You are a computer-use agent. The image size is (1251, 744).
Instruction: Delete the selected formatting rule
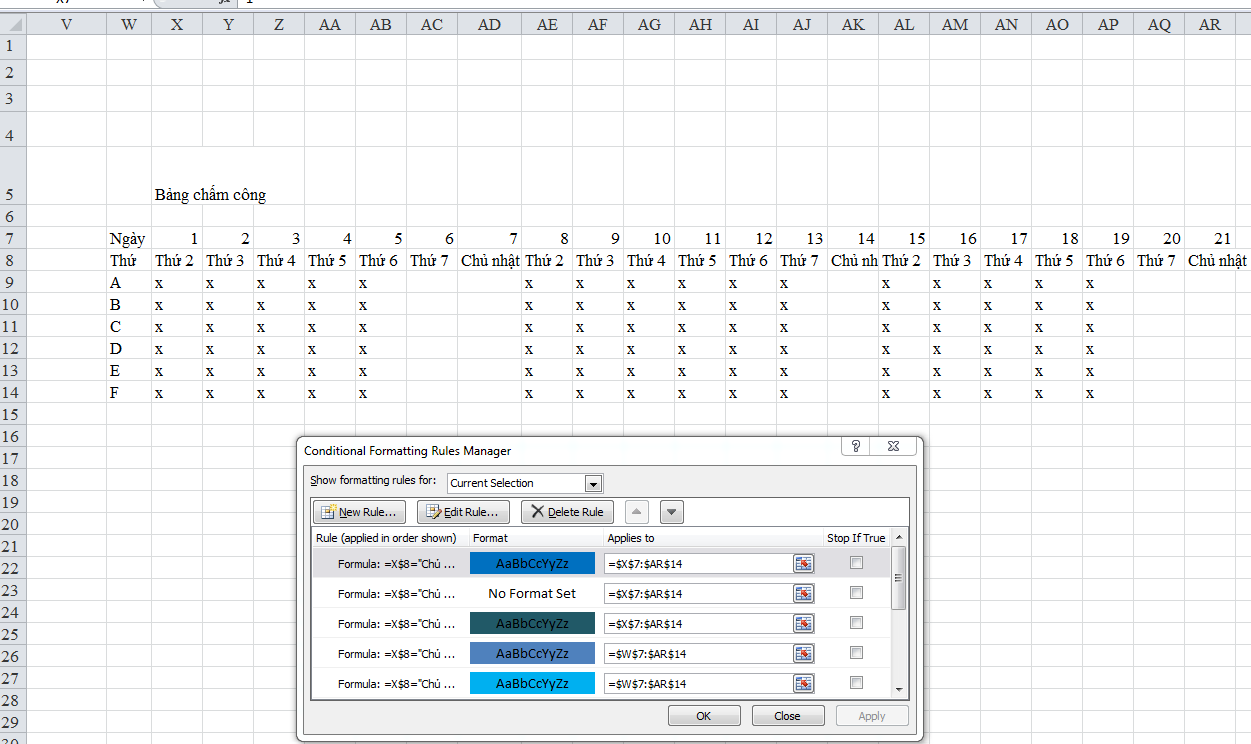click(x=567, y=512)
